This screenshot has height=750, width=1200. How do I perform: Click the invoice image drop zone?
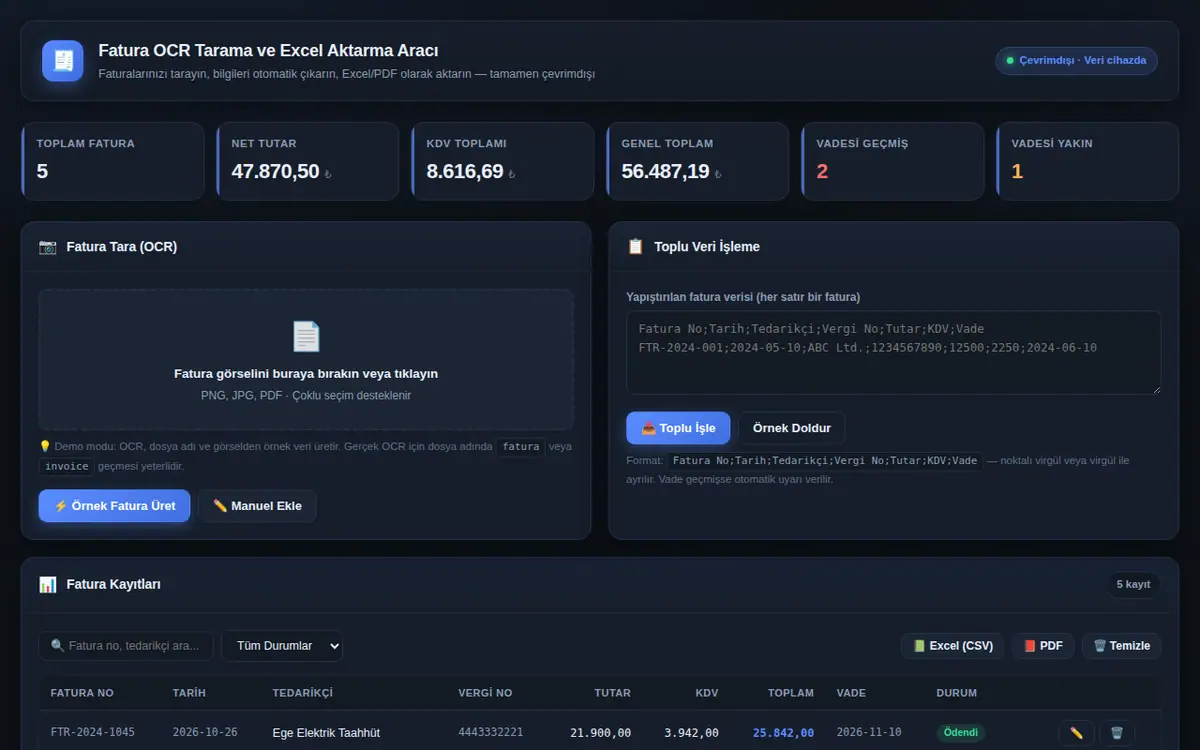tap(306, 360)
